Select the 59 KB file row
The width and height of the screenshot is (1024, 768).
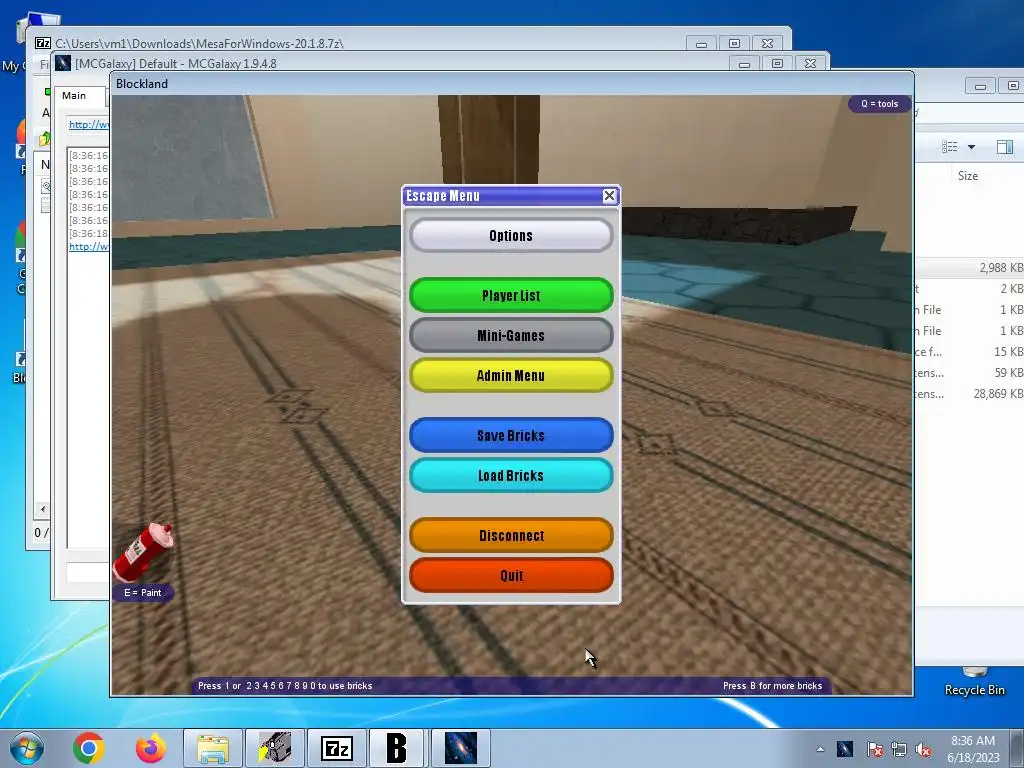(x=969, y=373)
